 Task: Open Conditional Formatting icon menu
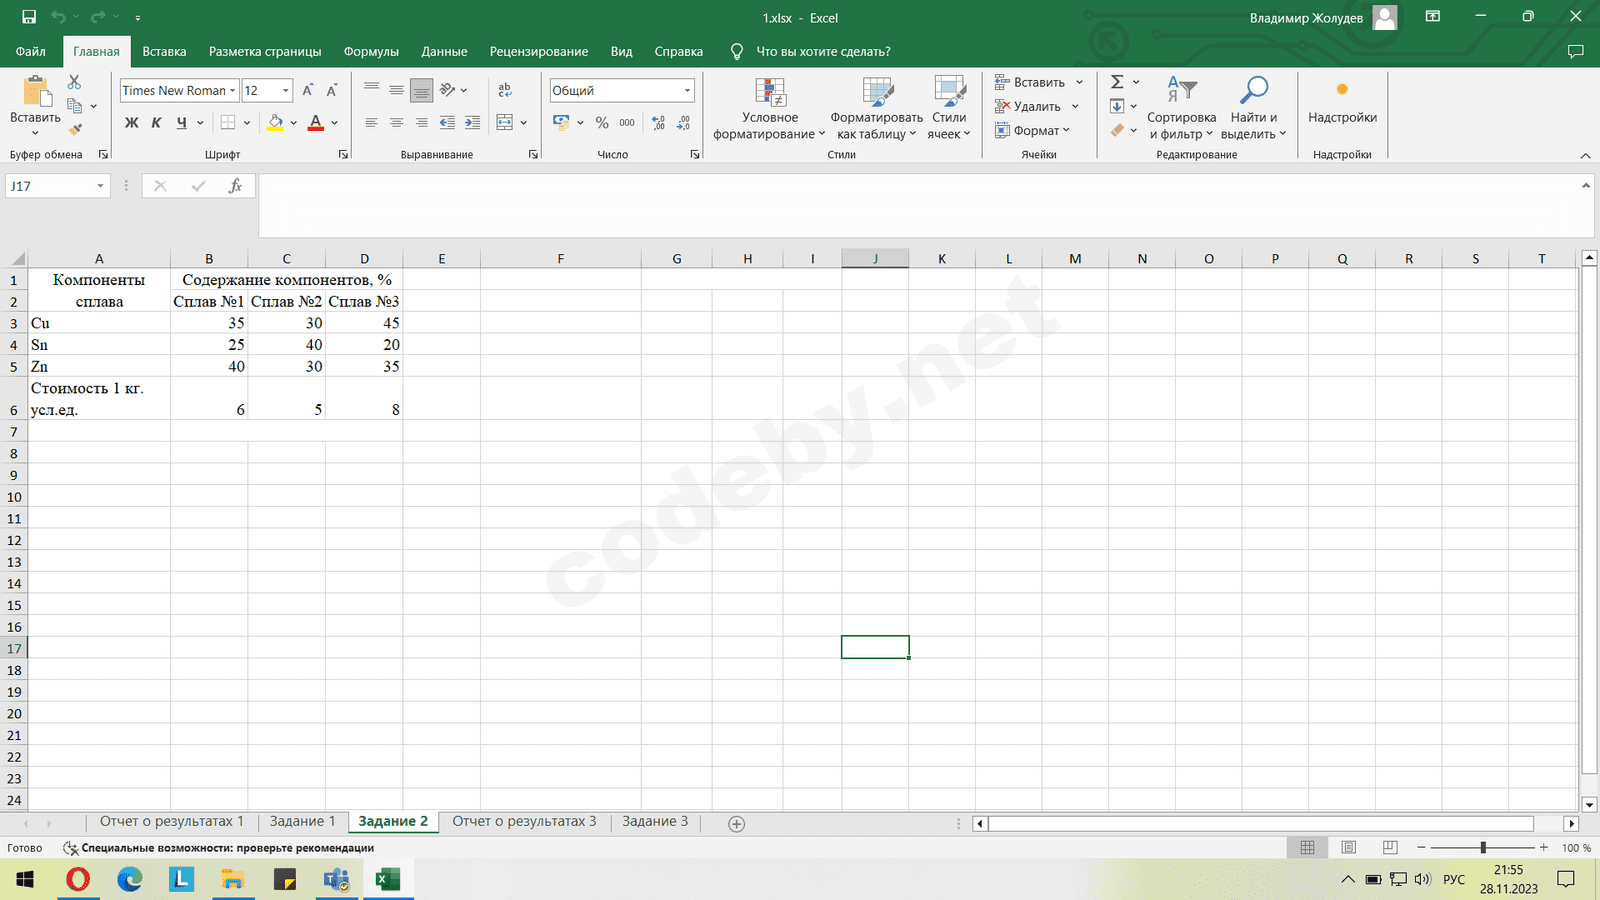[x=770, y=93]
